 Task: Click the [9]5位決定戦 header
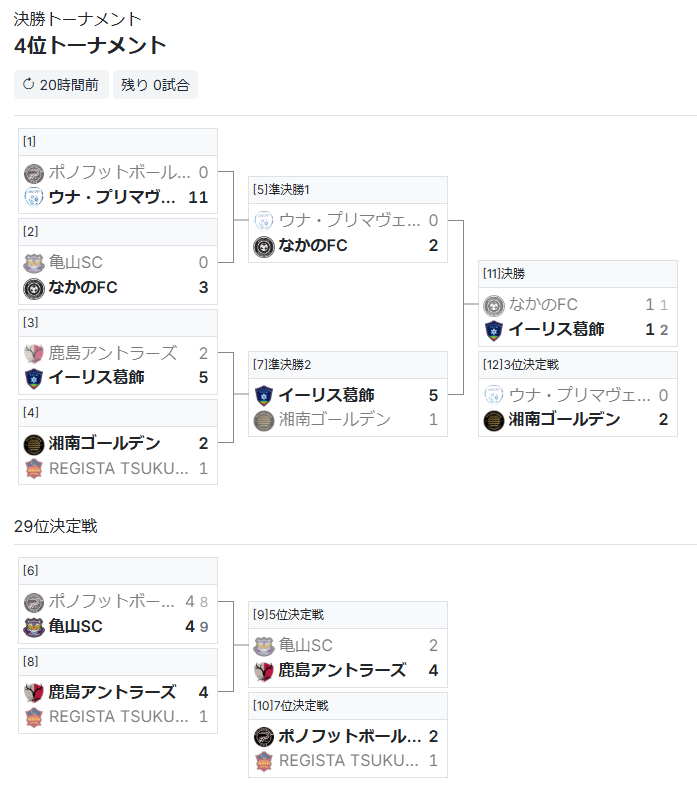pos(348,615)
